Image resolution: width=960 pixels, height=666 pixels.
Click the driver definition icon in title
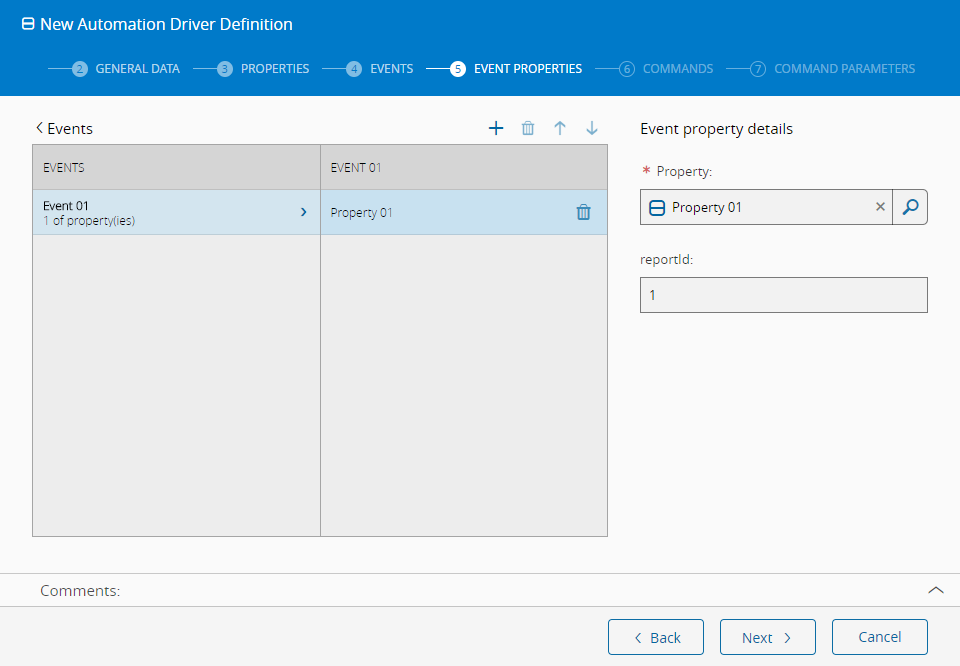click(28, 24)
